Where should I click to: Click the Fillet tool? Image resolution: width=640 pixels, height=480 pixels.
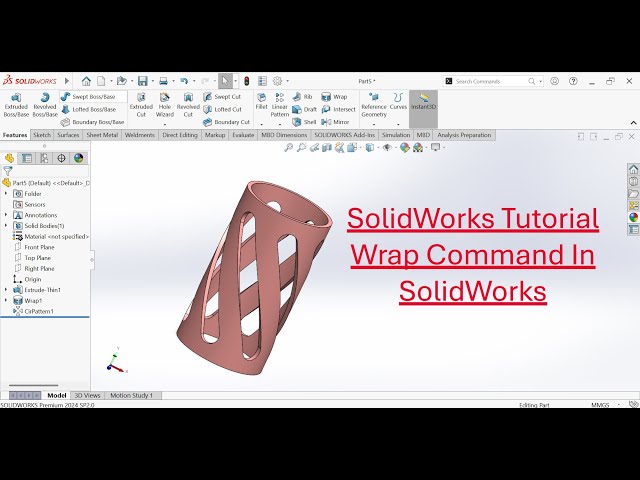tap(261, 102)
